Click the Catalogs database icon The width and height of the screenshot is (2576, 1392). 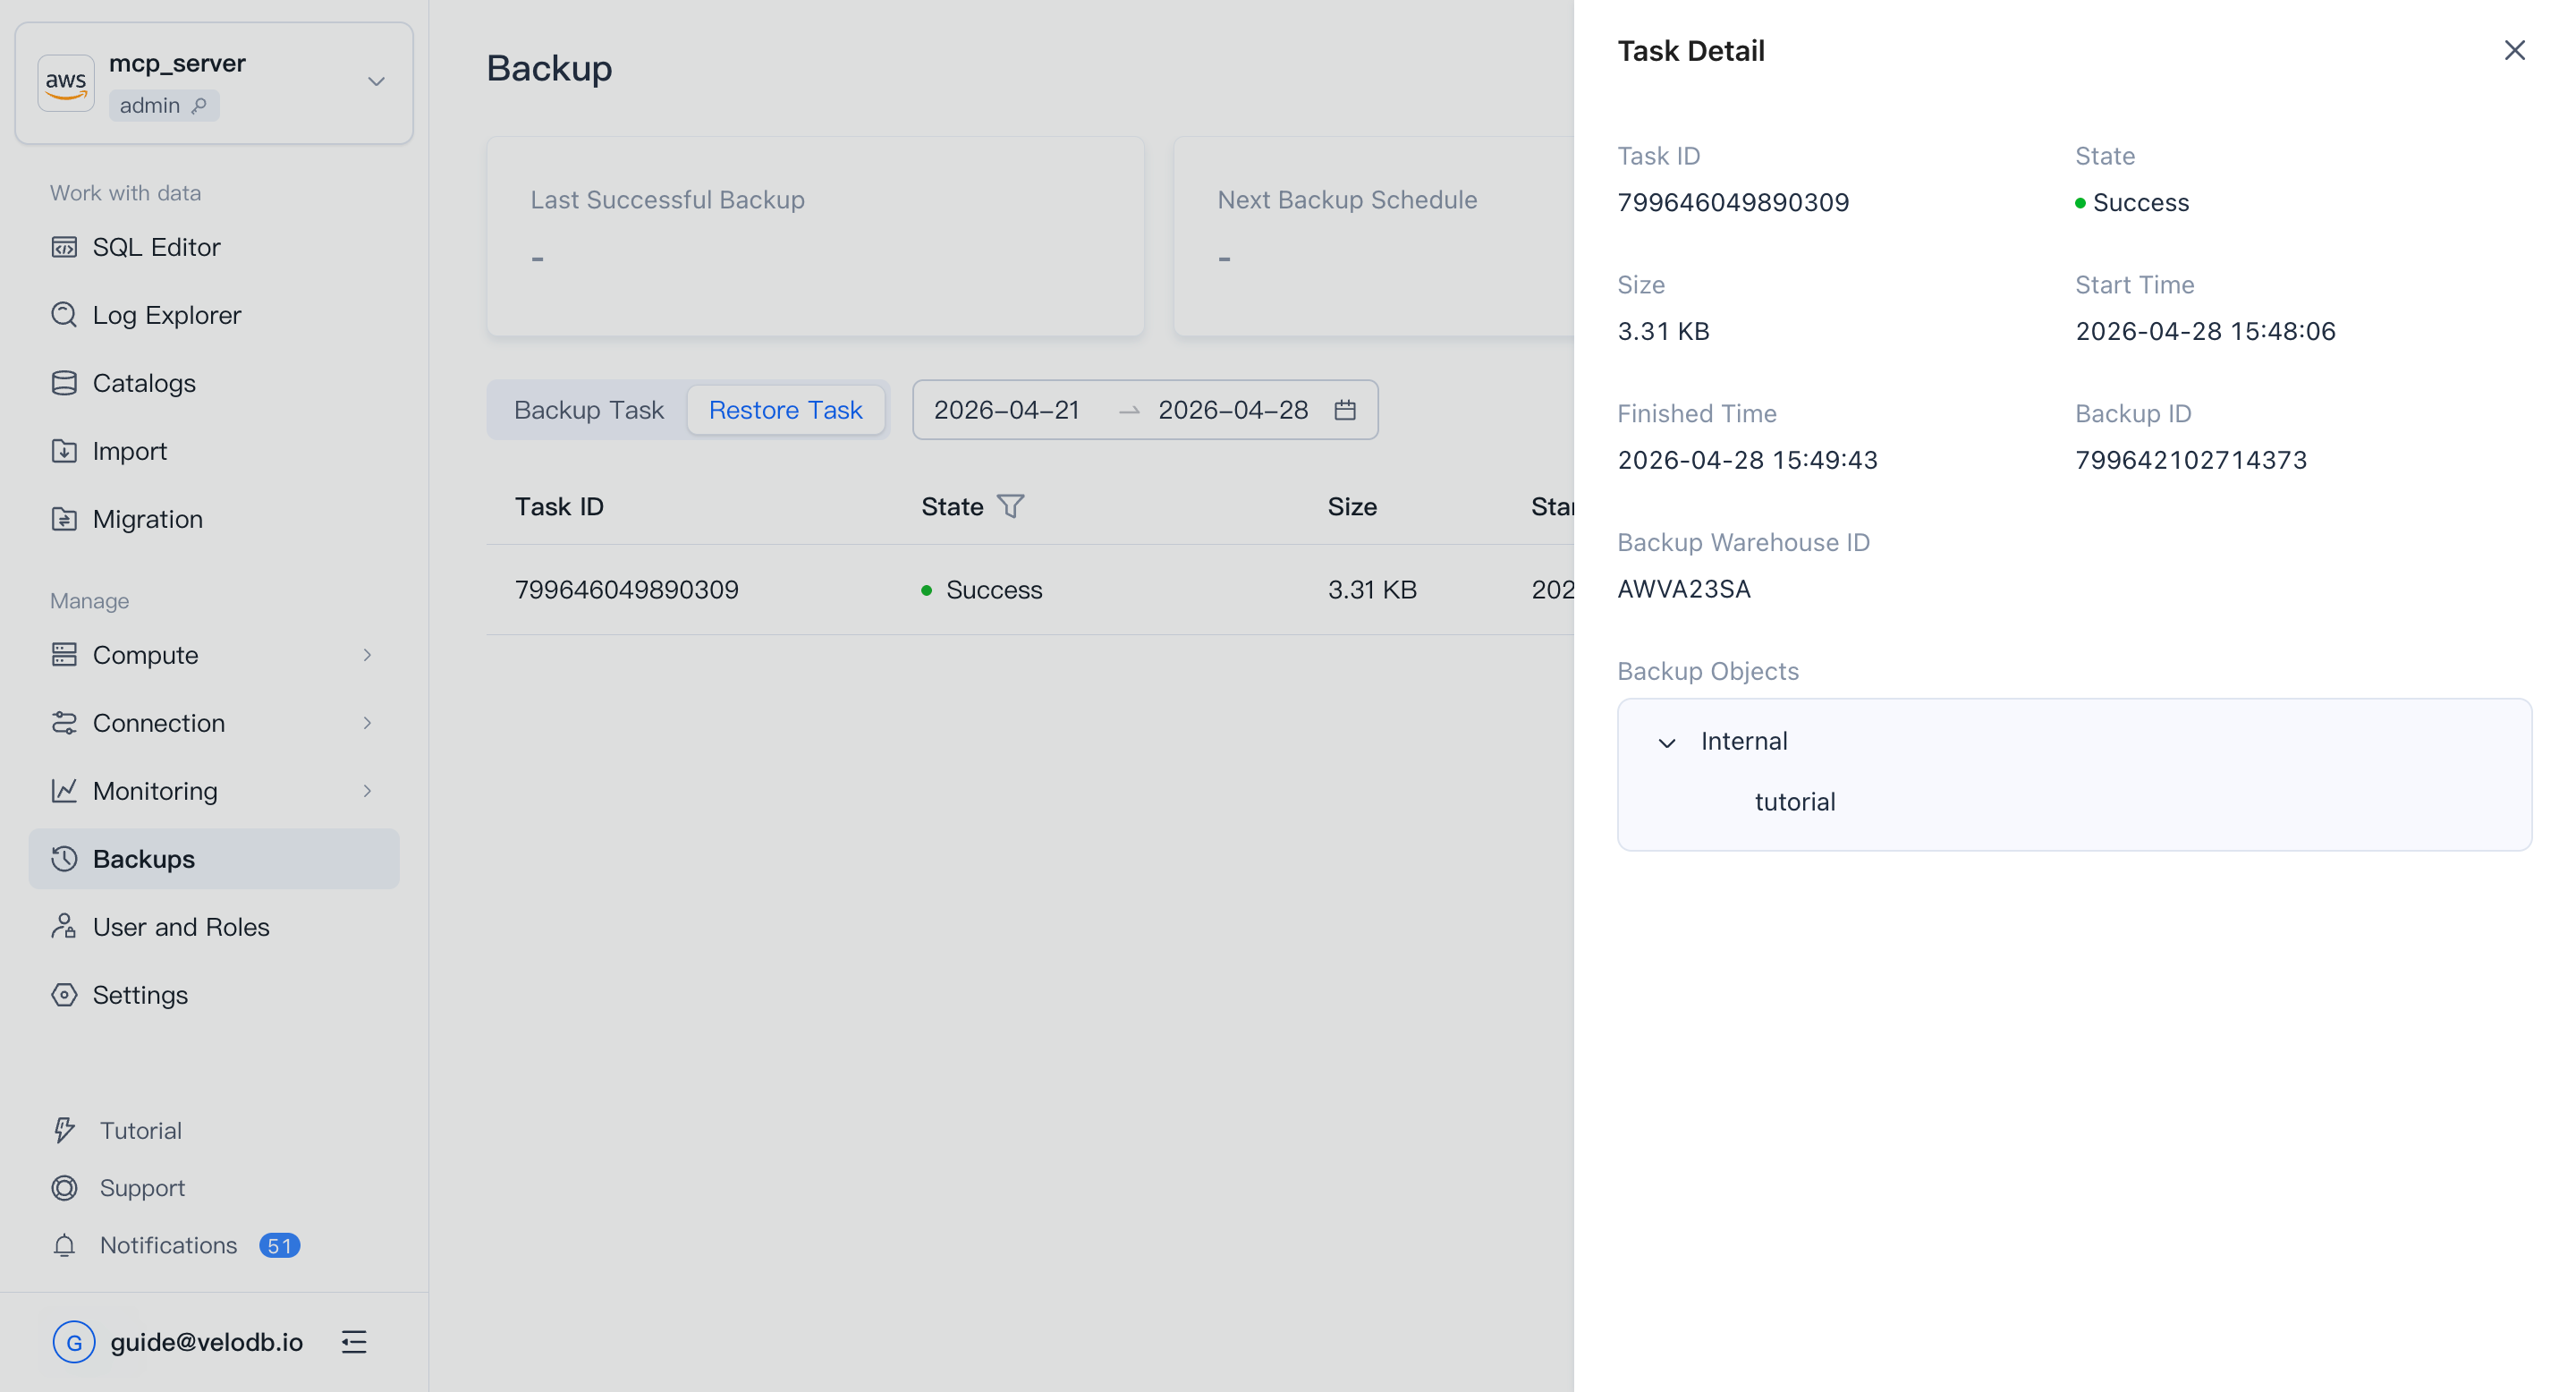point(64,383)
